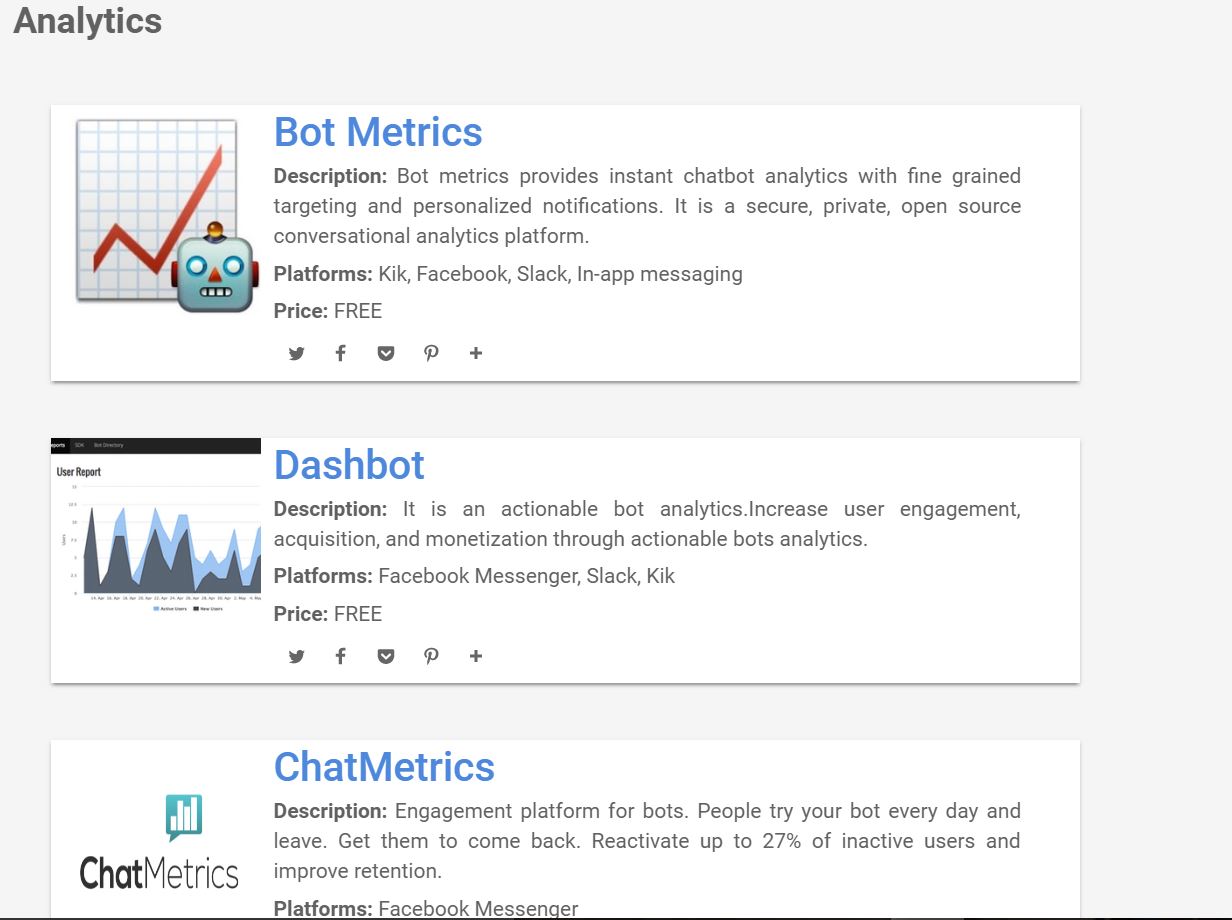Save Dashbot to Pocket
Screen dimensions: 1232x920
(386, 656)
